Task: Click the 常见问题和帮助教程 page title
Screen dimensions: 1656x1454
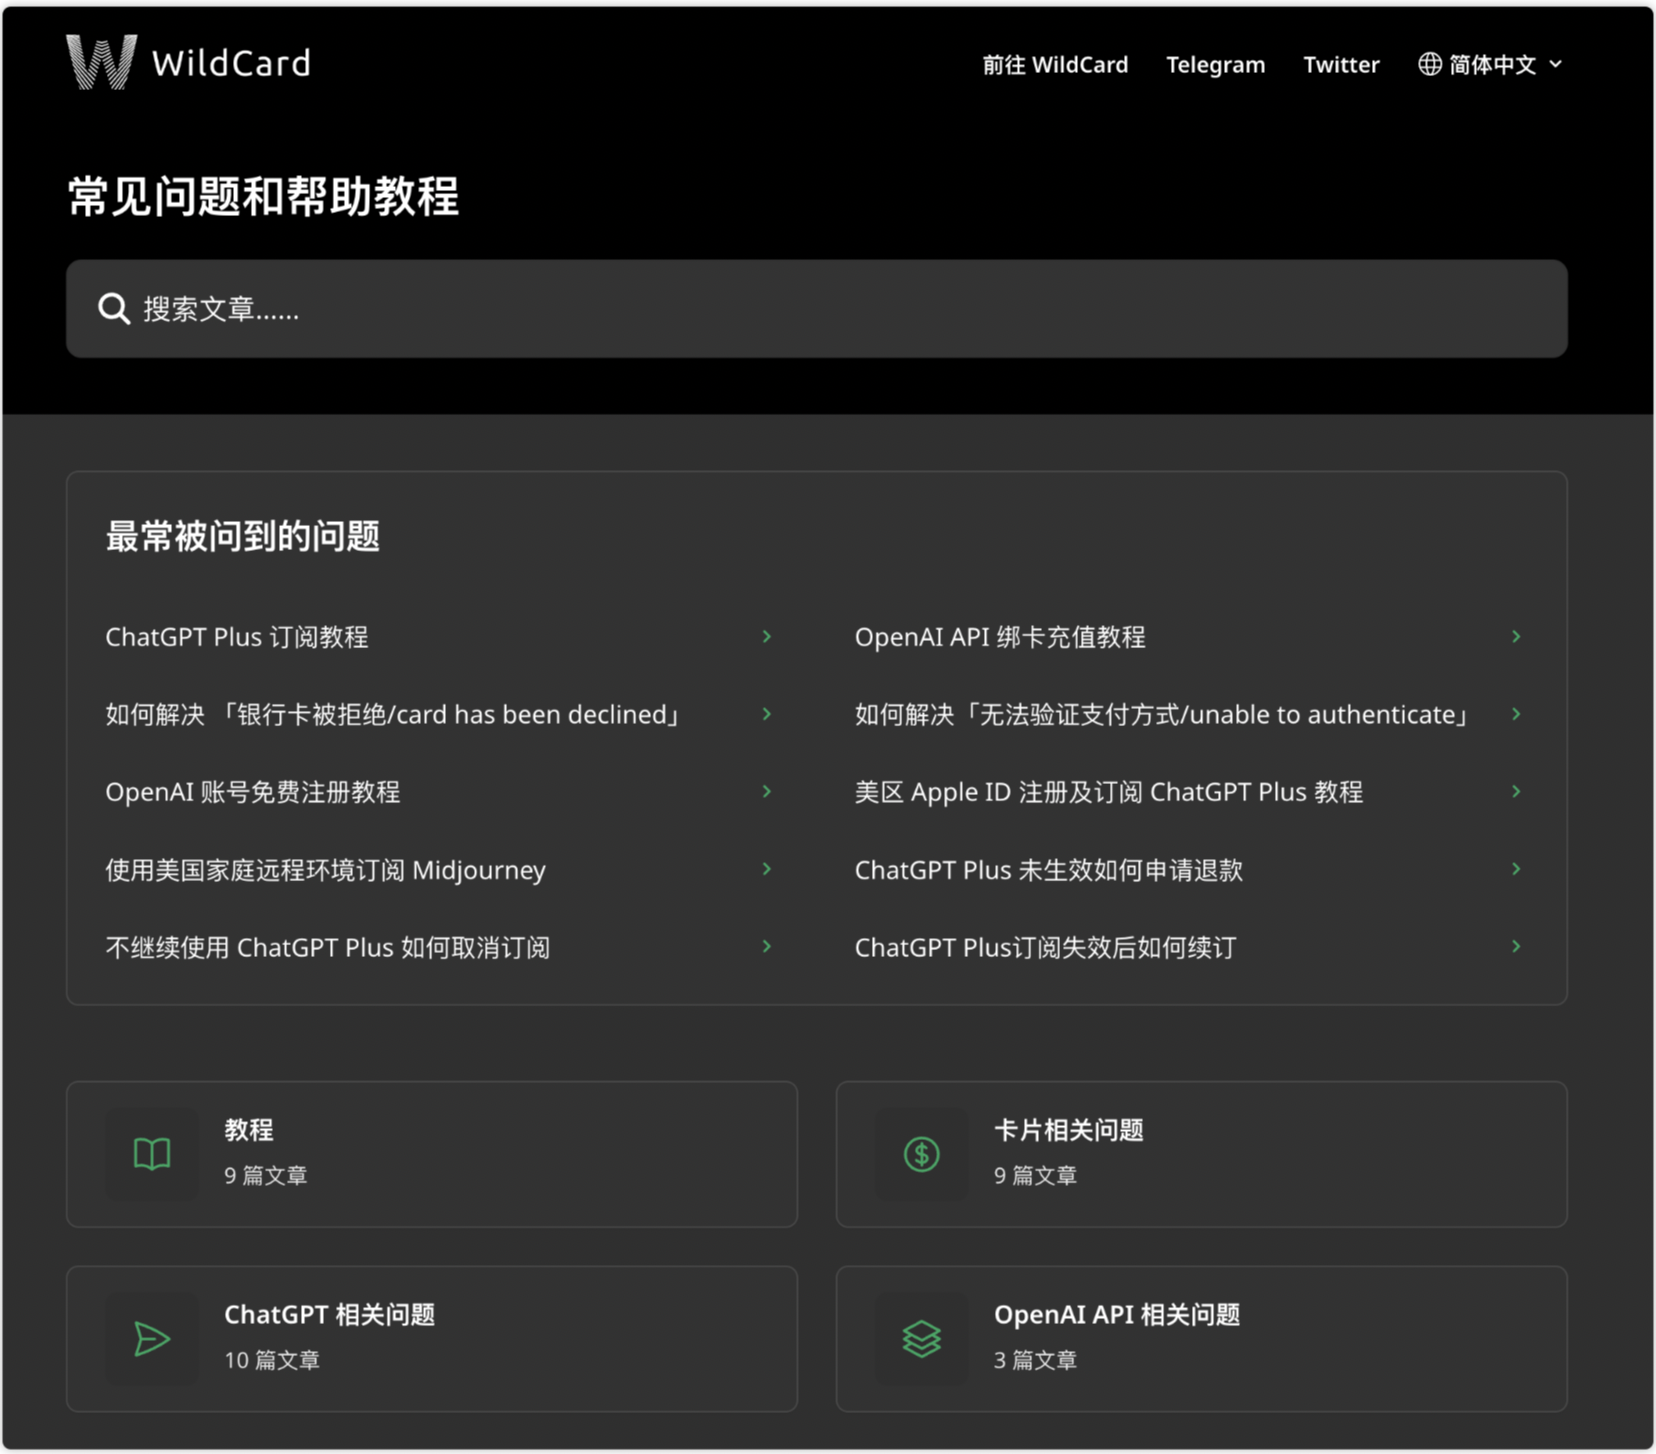Action: tap(263, 196)
